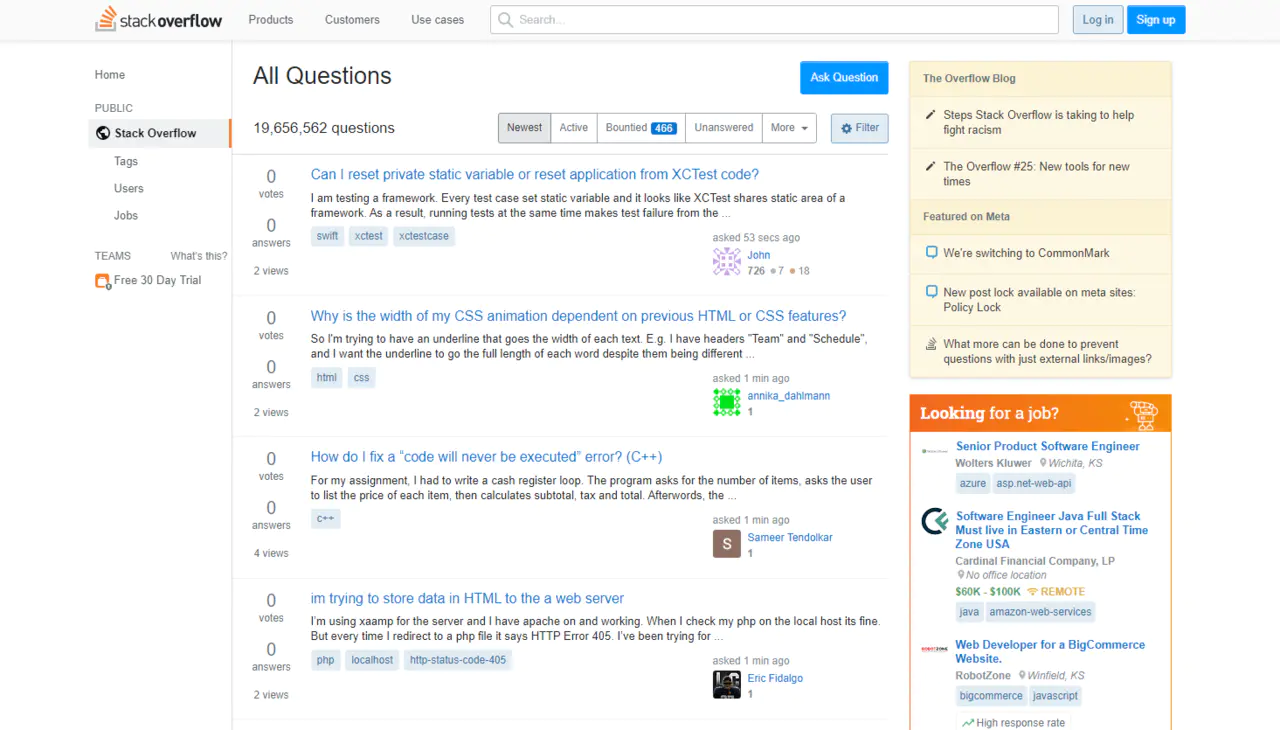The width and height of the screenshot is (1280, 730).
Task: Open the store data in HTML question
Action: [x=467, y=598]
